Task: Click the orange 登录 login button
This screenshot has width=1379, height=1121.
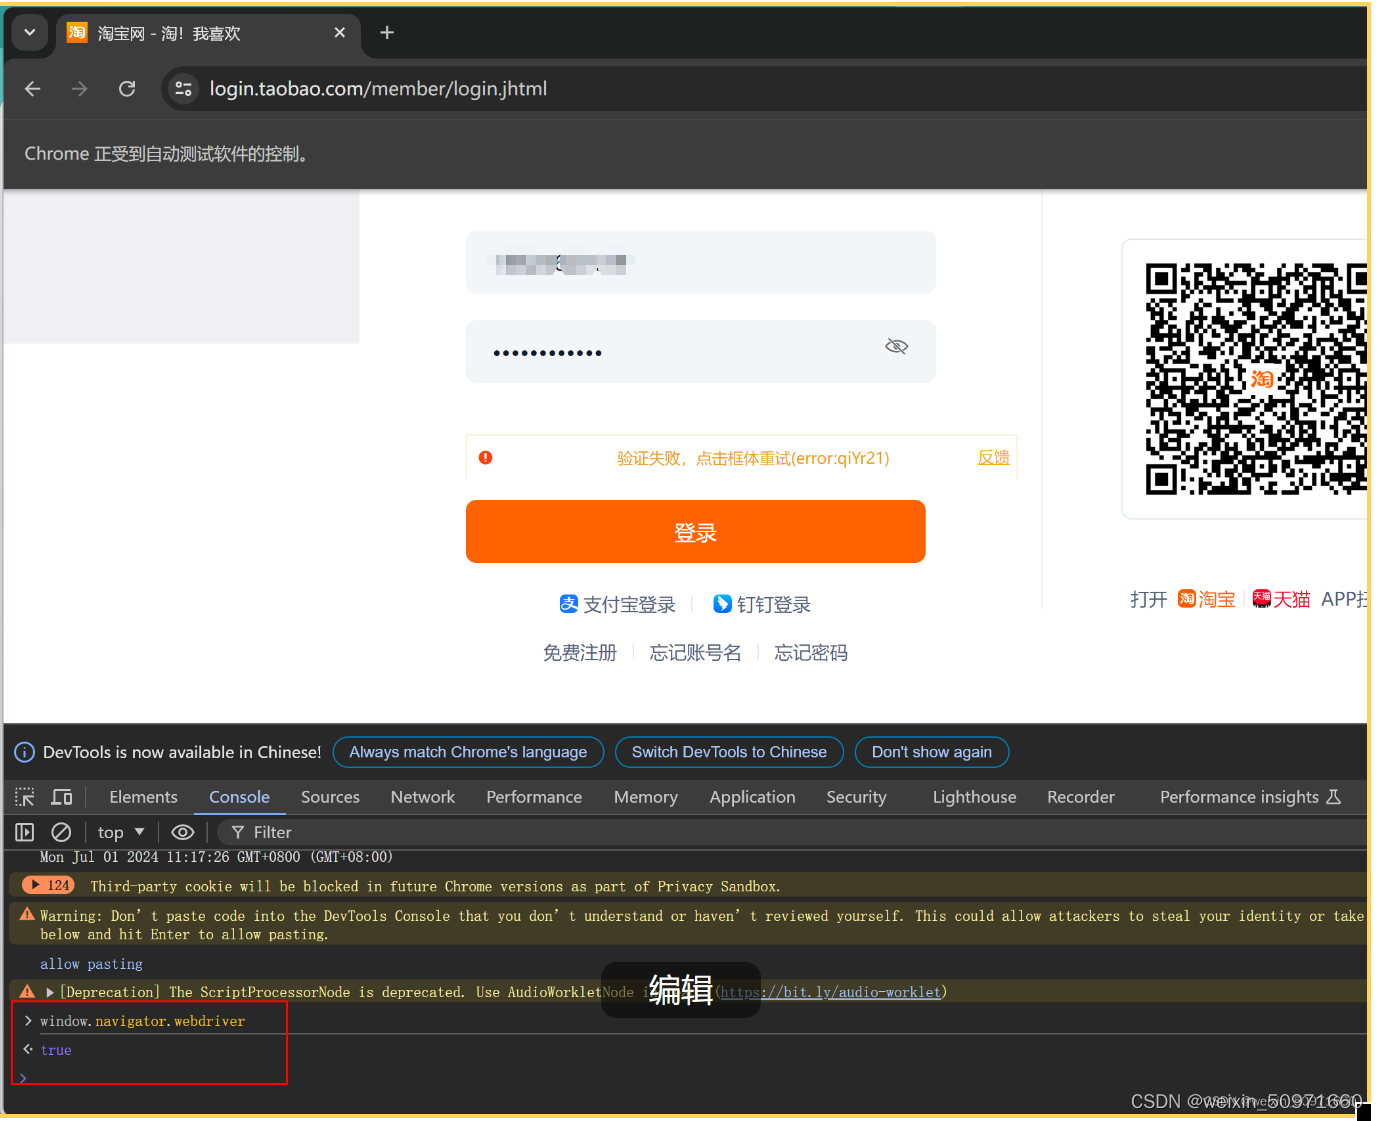Action: click(695, 531)
